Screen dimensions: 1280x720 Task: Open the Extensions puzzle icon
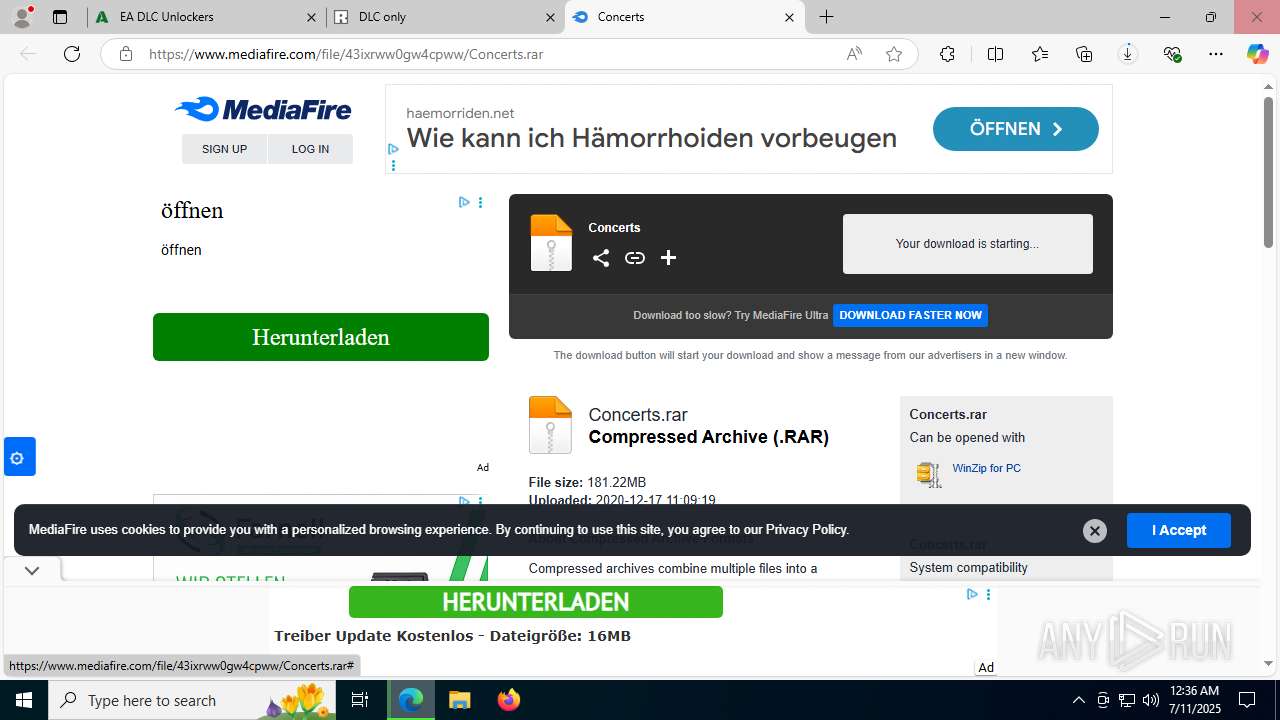pyautogui.click(x=947, y=54)
